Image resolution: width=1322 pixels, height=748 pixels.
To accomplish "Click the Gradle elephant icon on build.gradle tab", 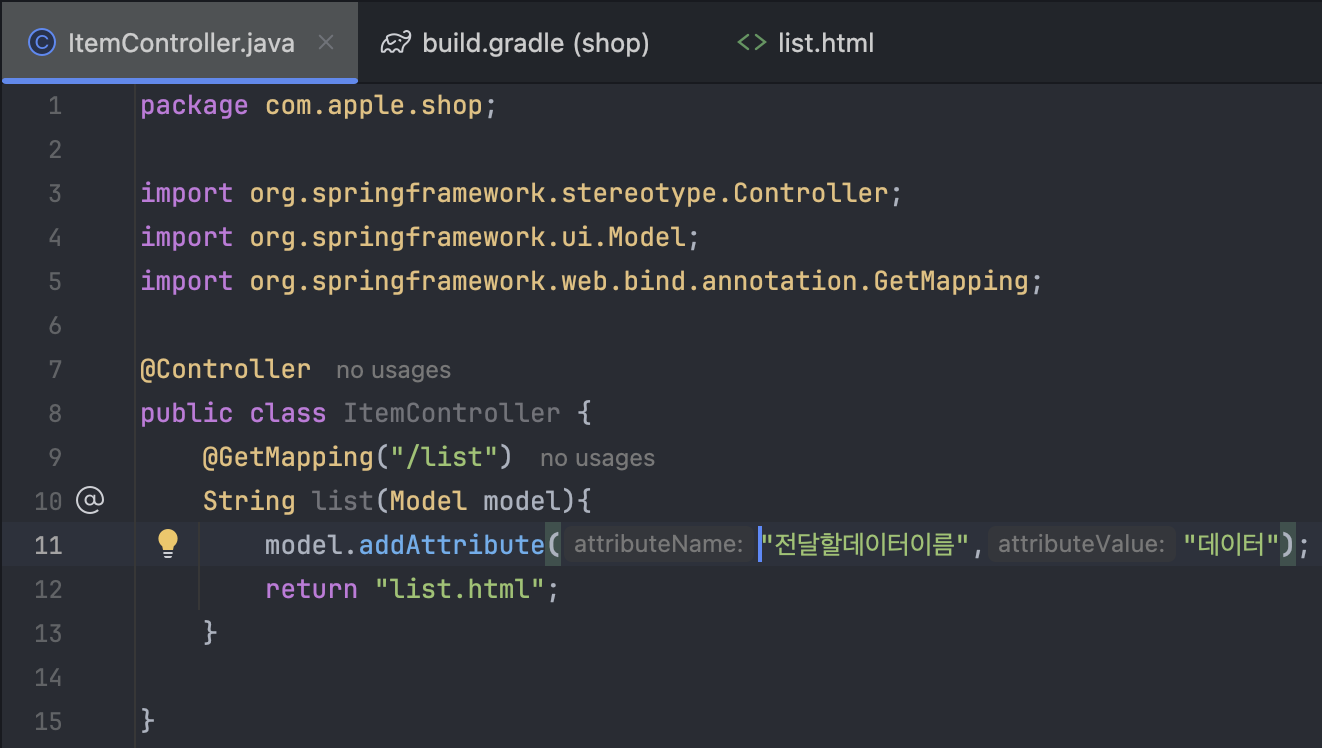I will [x=396, y=43].
